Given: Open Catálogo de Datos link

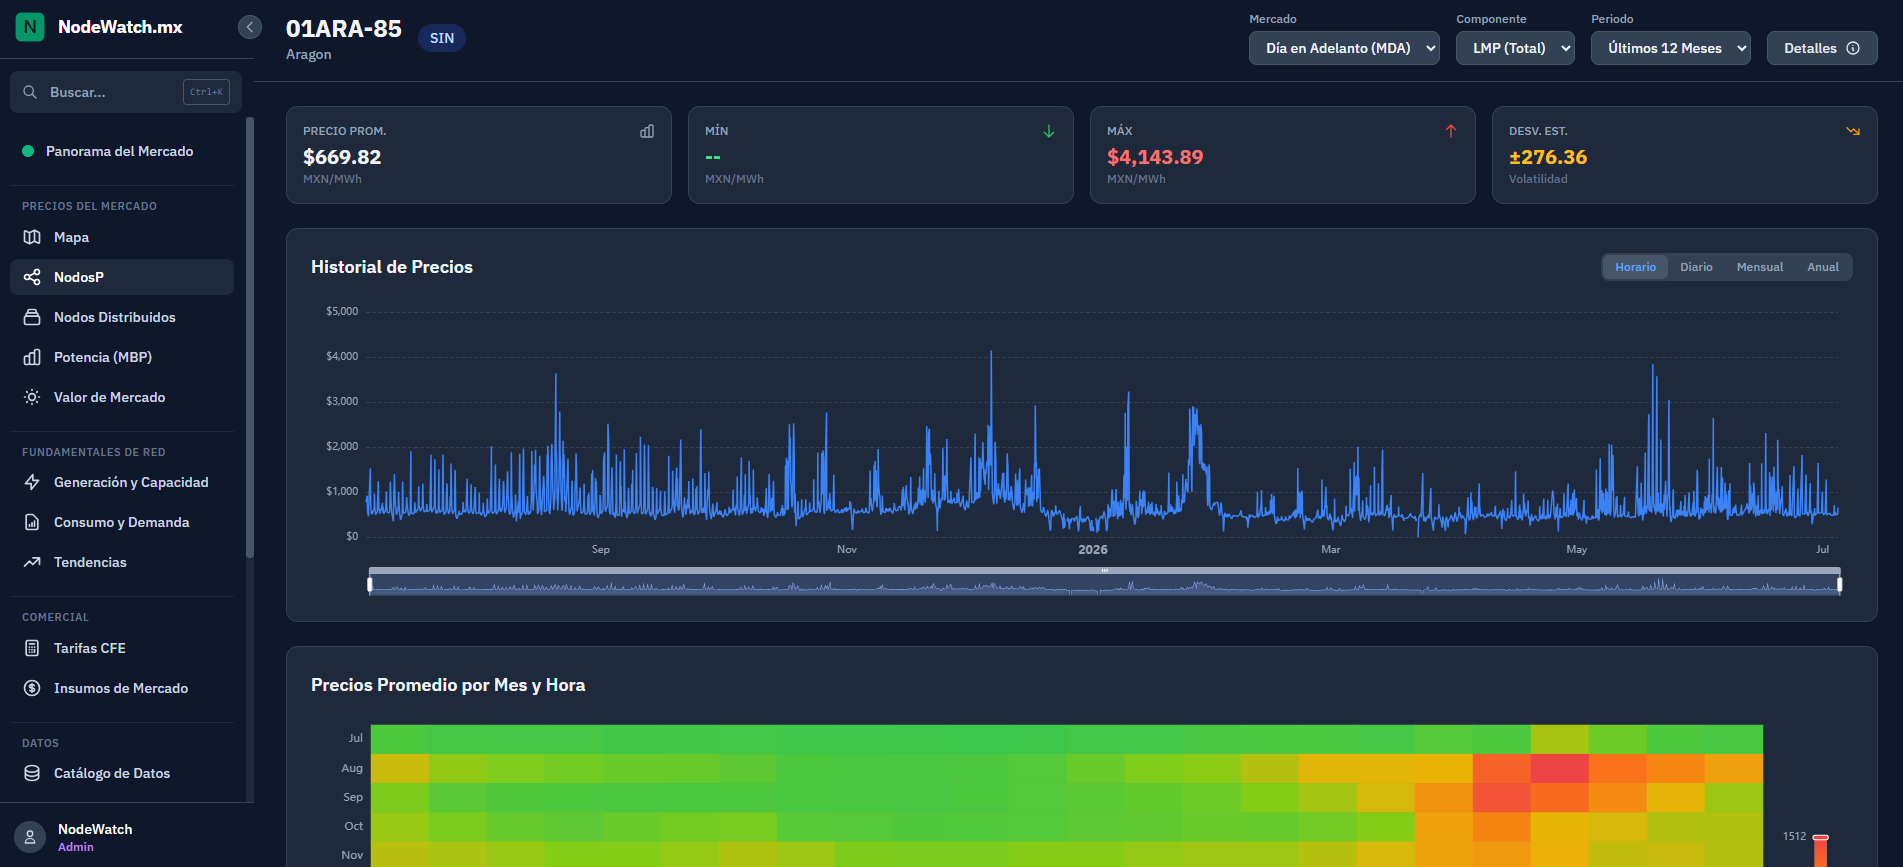Looking at the screenshot, I should point(122,773).
